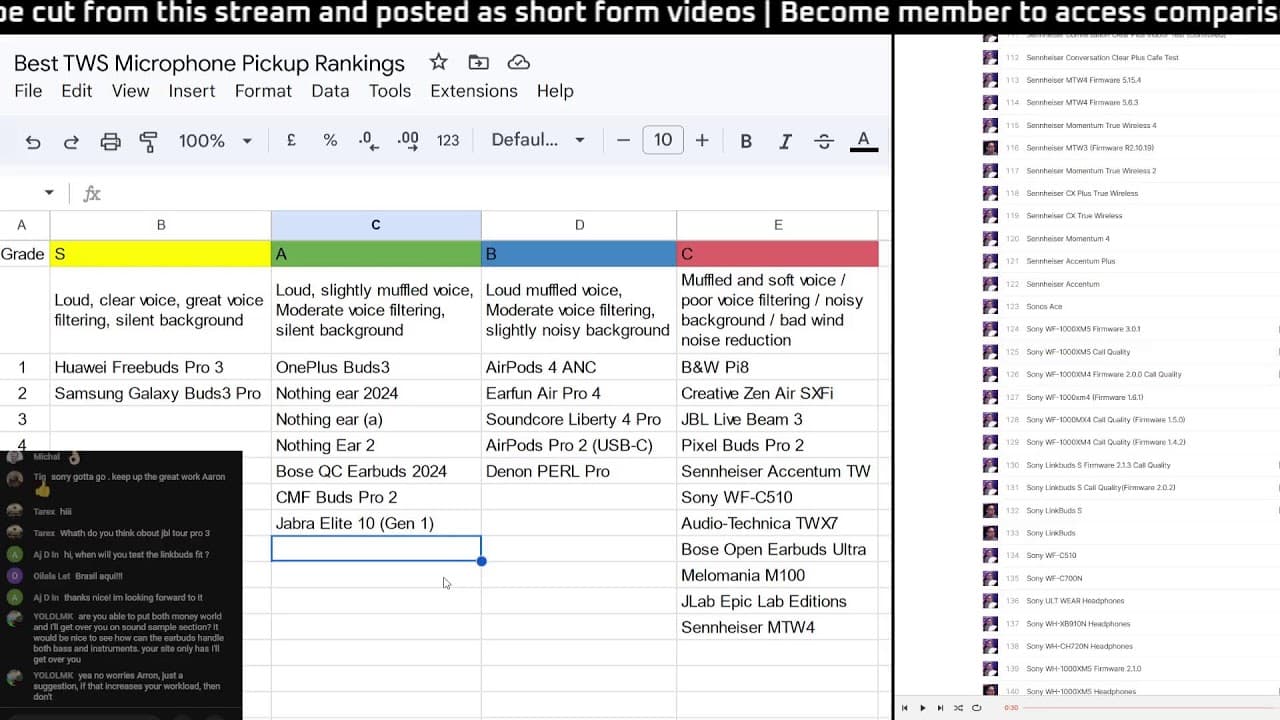1280x720 pixels.
Task: Select the Sennheiser MTW4 cell in column E
Action: pyautogui.click(x=778, y=627)
